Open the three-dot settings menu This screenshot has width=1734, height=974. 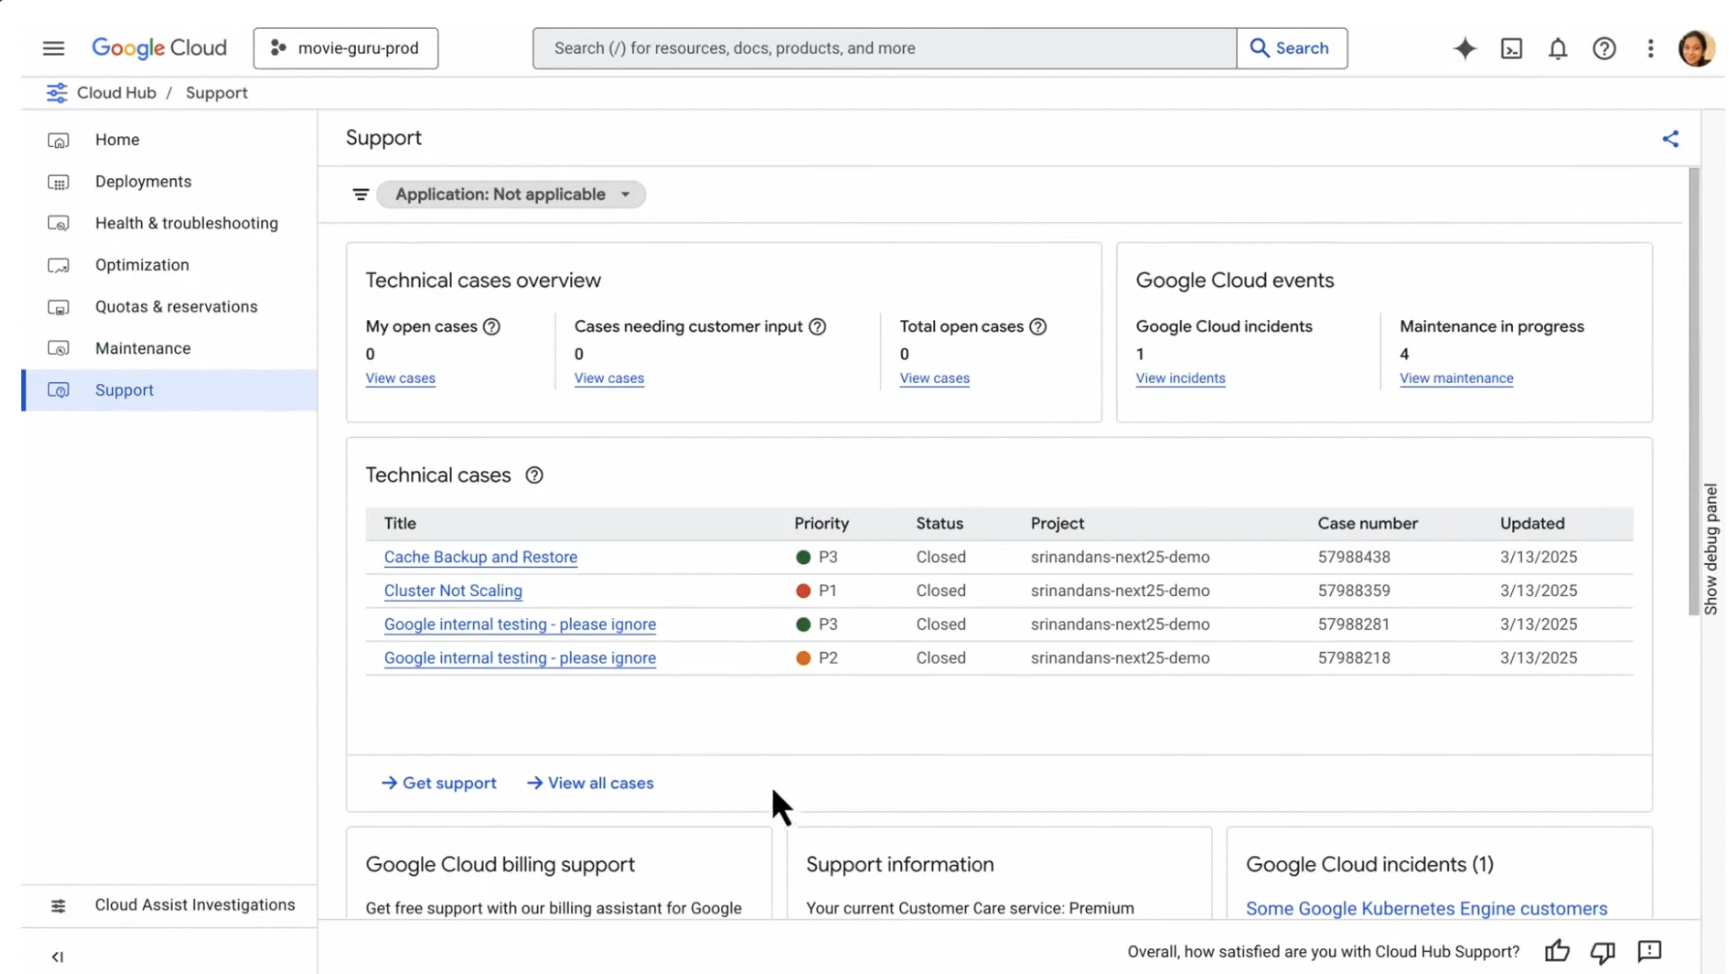pos(1650,48)
